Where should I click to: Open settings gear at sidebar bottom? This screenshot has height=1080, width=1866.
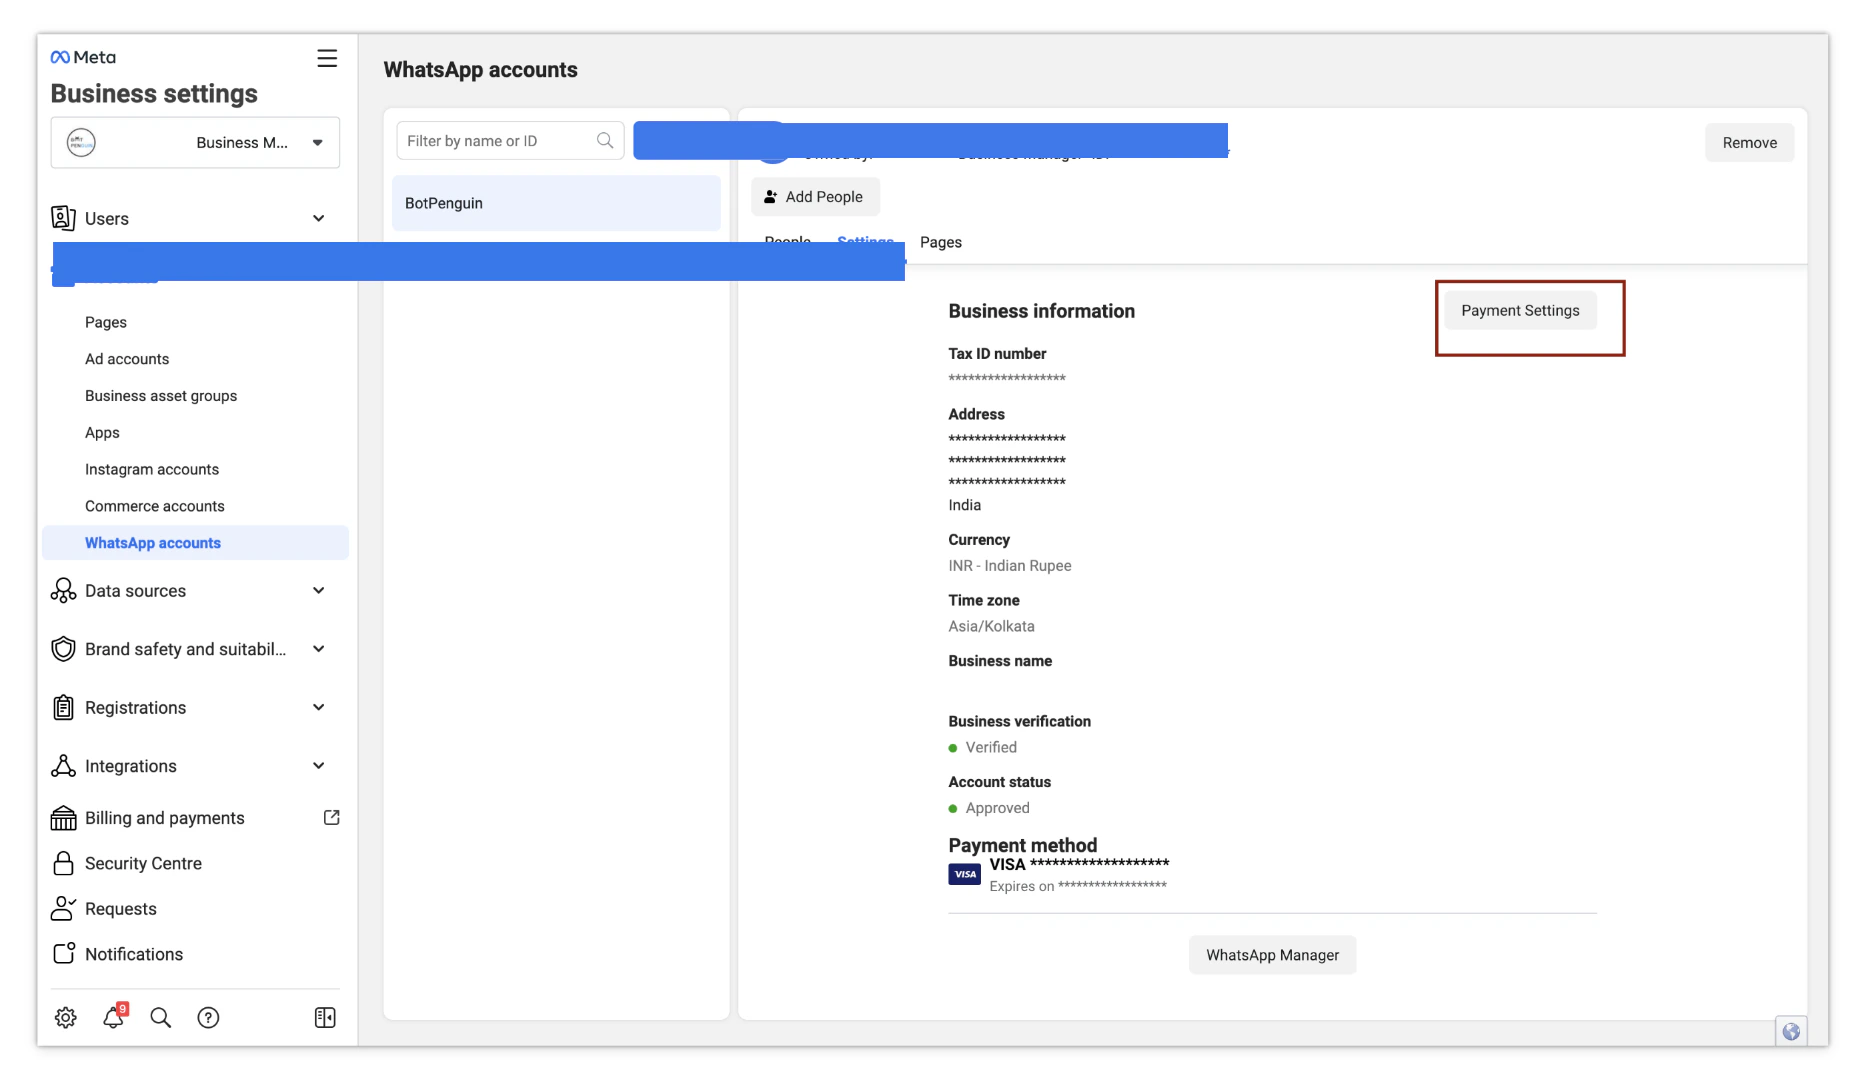[x=66, y=1017]
